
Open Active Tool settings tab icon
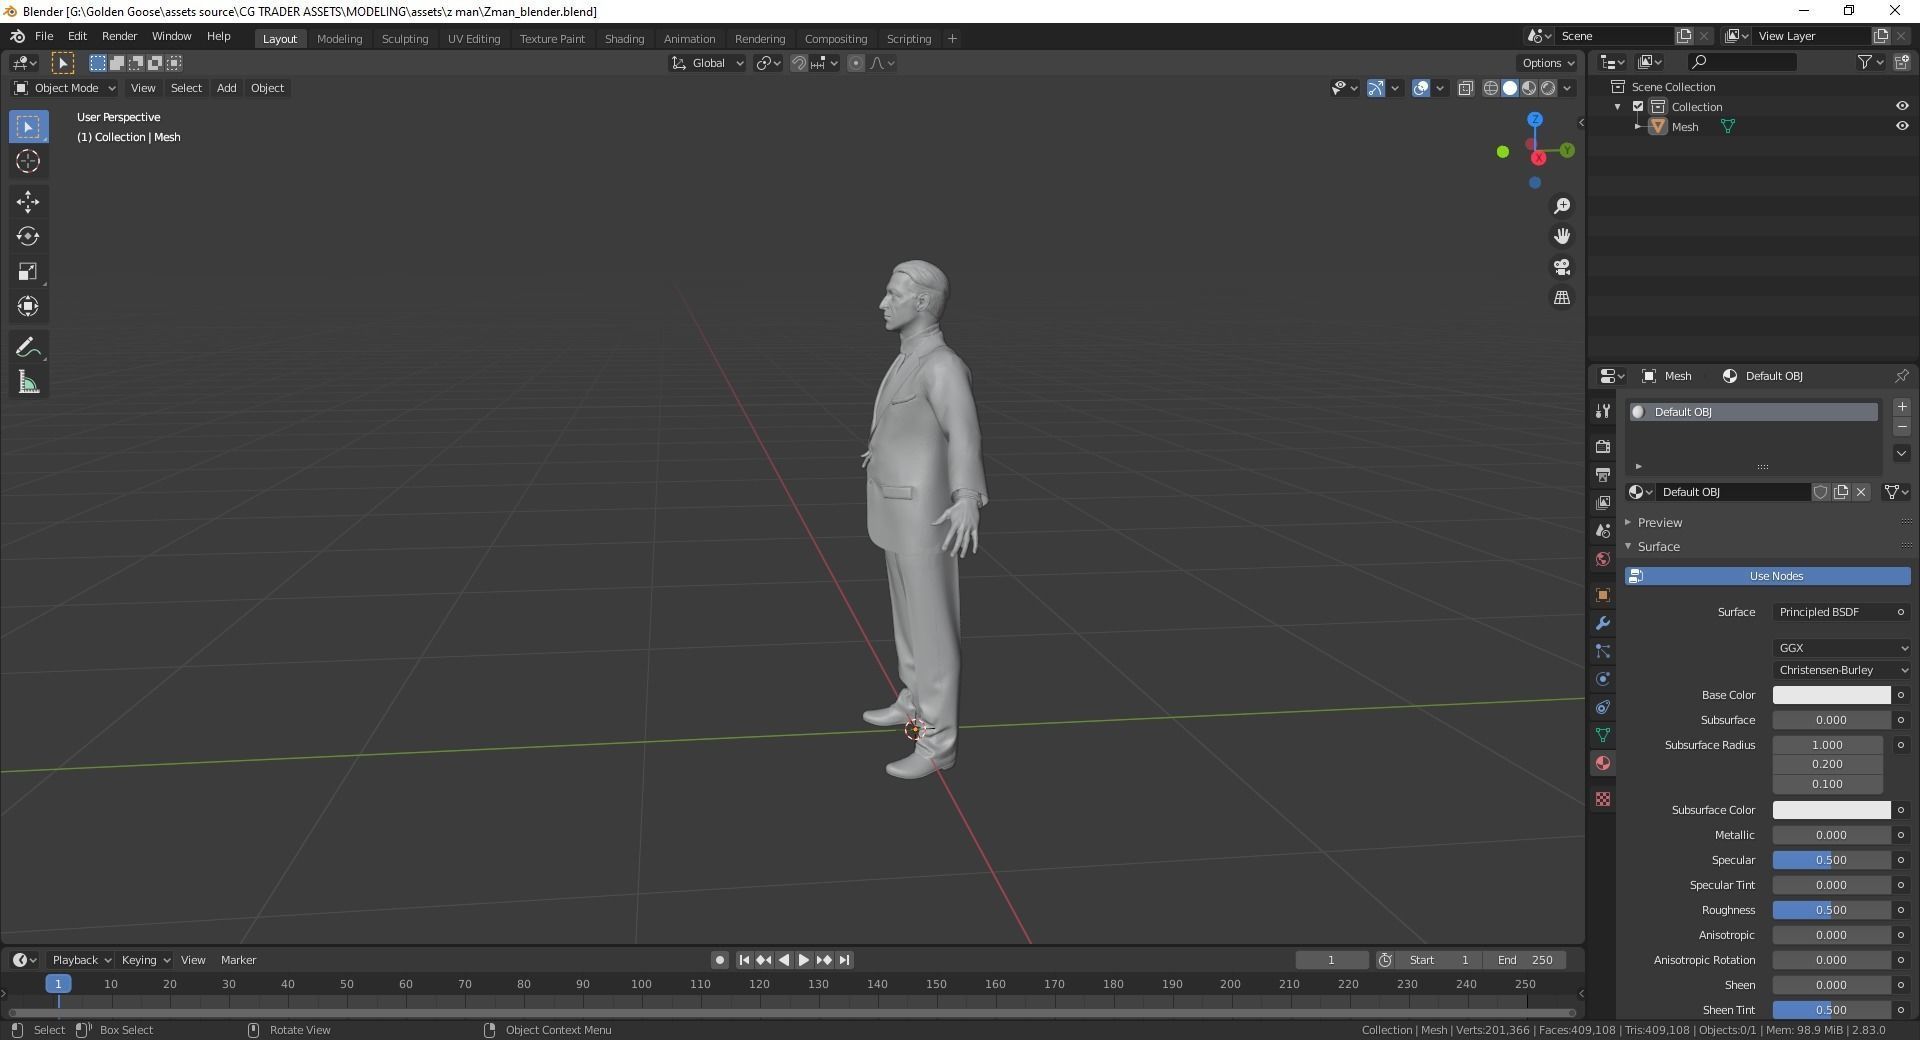click(x=1603, y=411)
